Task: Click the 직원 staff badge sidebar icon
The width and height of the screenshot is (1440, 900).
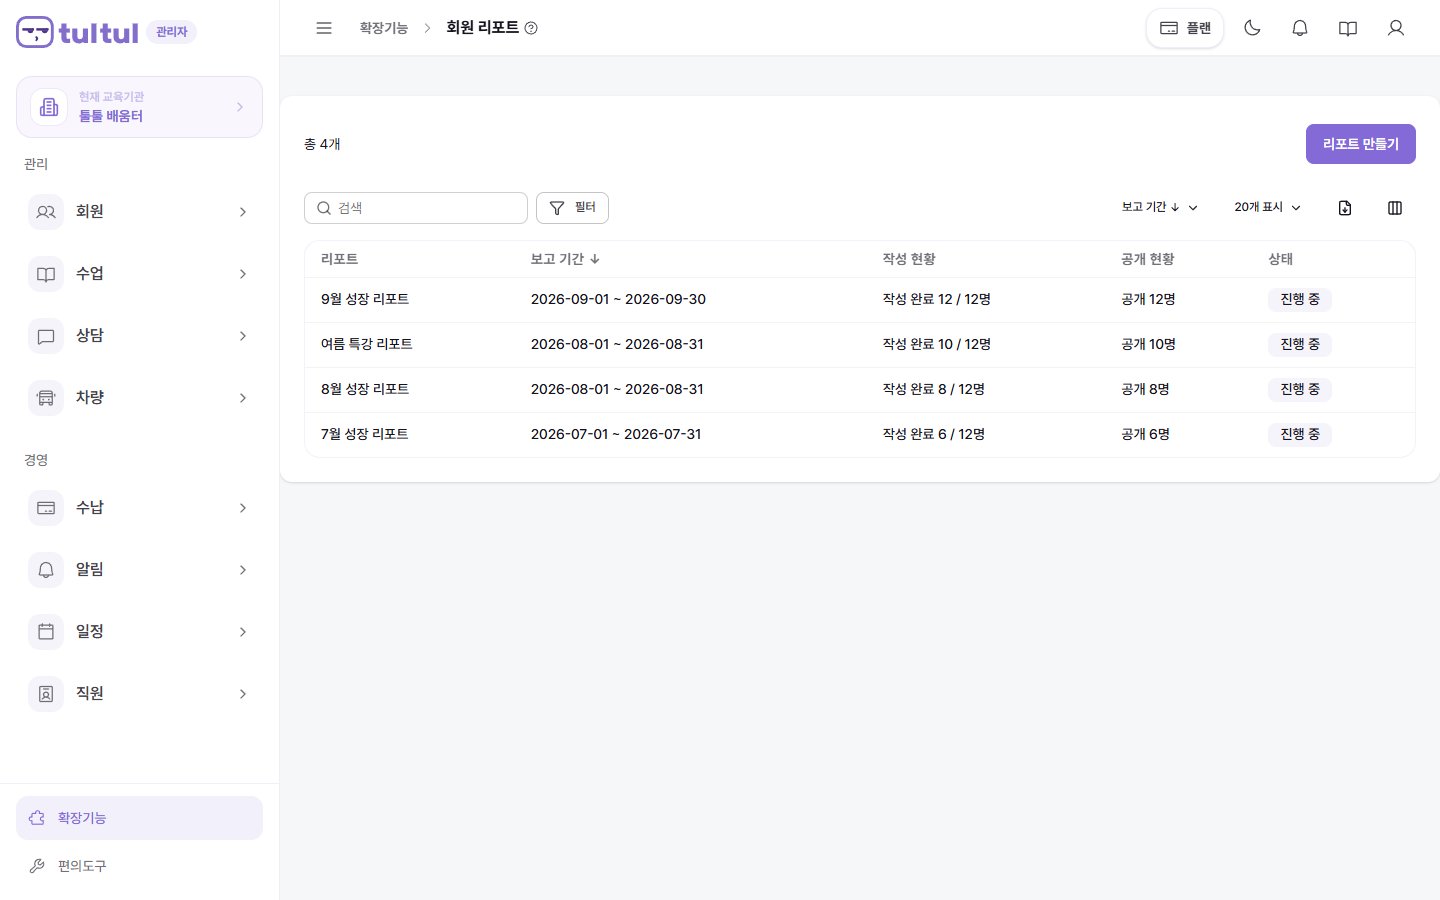Action: pyautogui.click(x=46, y=694)
